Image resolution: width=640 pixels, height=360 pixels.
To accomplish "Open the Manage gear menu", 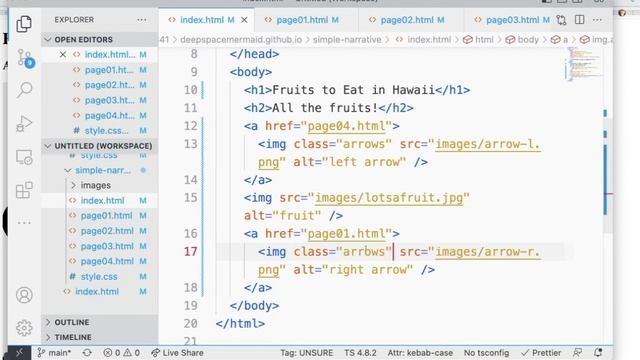I will 24,328.
